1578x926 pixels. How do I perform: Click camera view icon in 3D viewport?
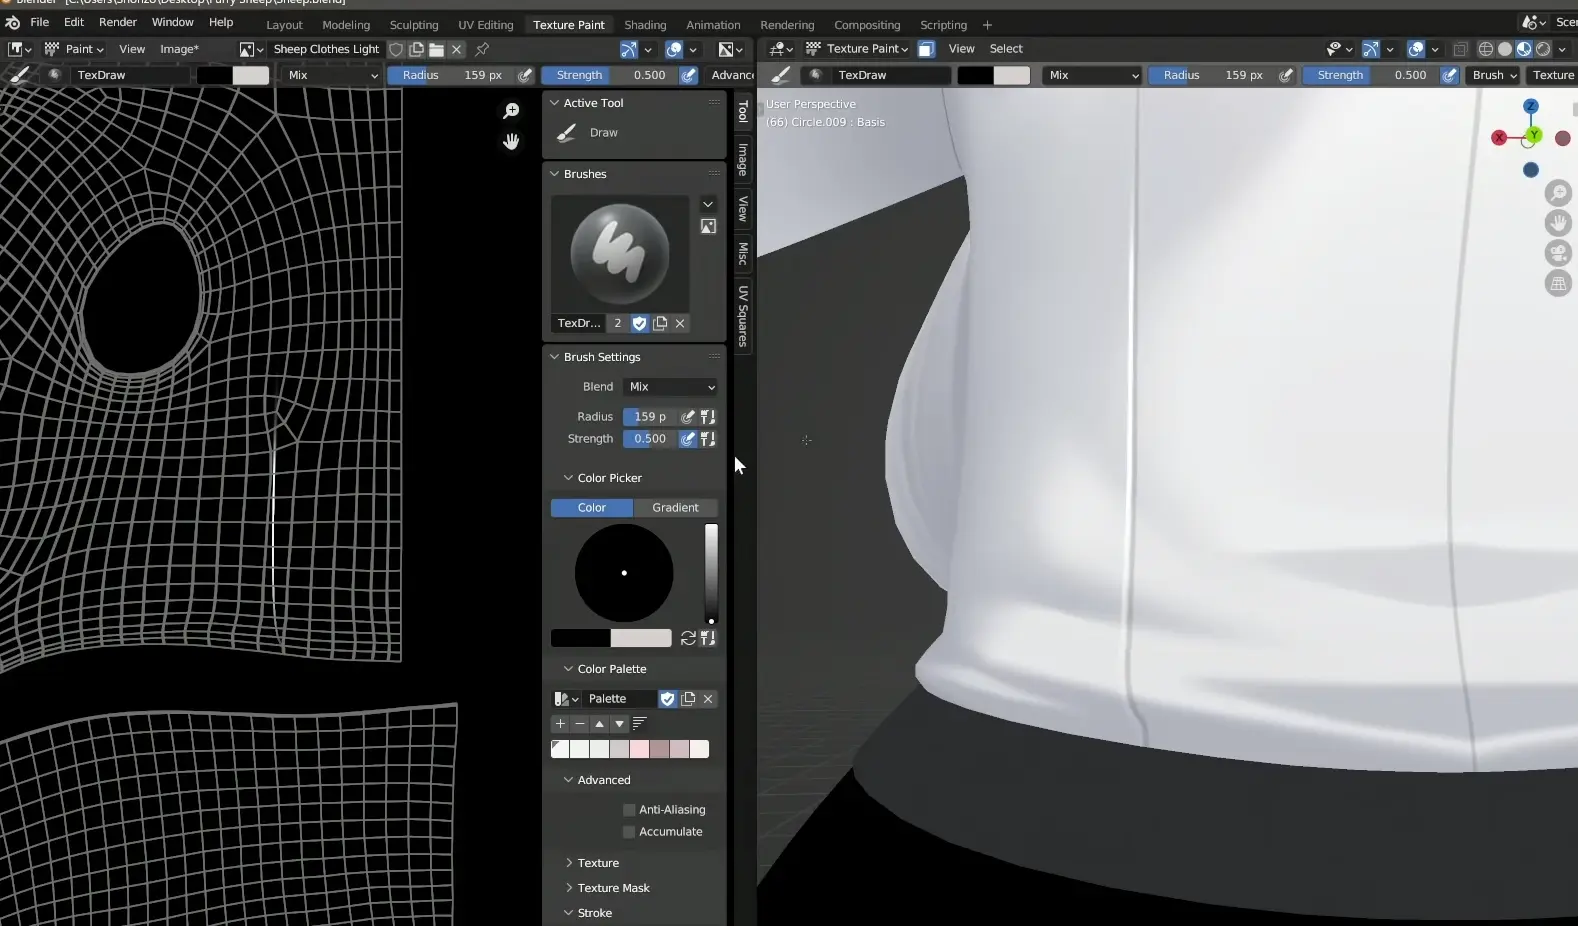point(1558,253)
